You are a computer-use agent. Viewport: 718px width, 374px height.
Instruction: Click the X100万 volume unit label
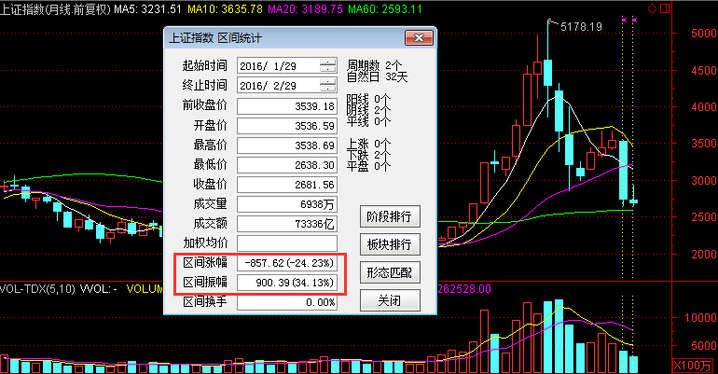[694, 366]
